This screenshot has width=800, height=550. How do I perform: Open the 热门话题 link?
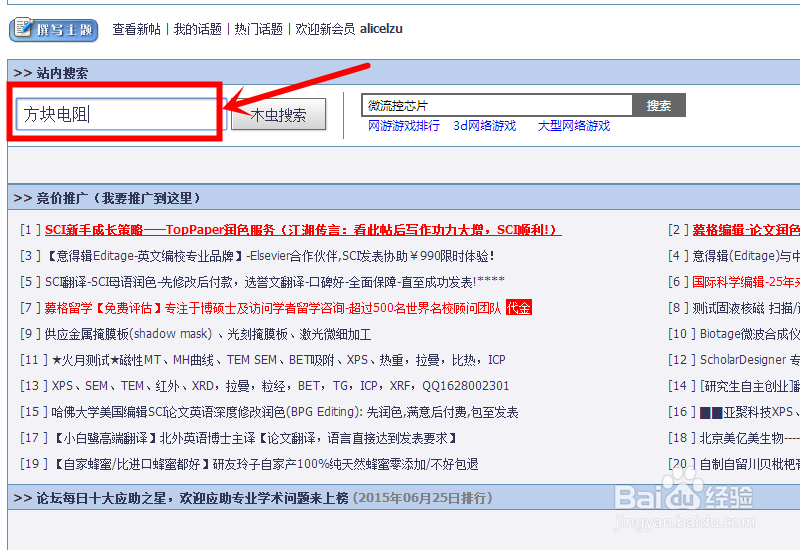coord(258,29)
